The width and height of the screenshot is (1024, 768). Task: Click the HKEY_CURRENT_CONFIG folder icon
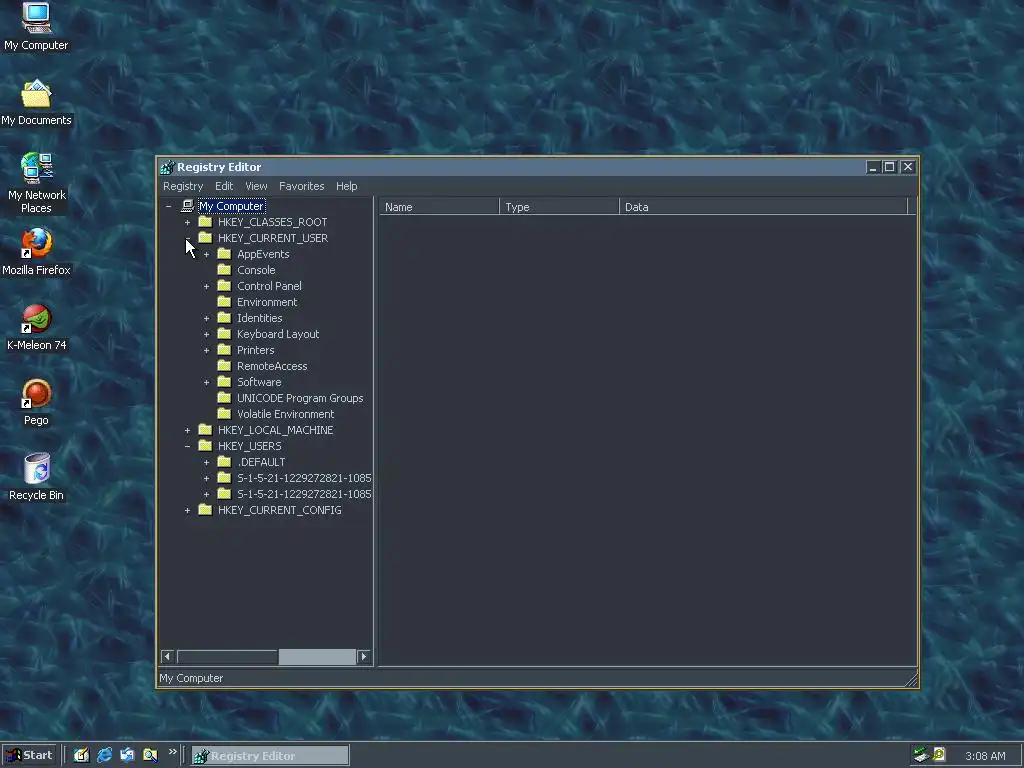pyautogui.click(x=205, y=510)
